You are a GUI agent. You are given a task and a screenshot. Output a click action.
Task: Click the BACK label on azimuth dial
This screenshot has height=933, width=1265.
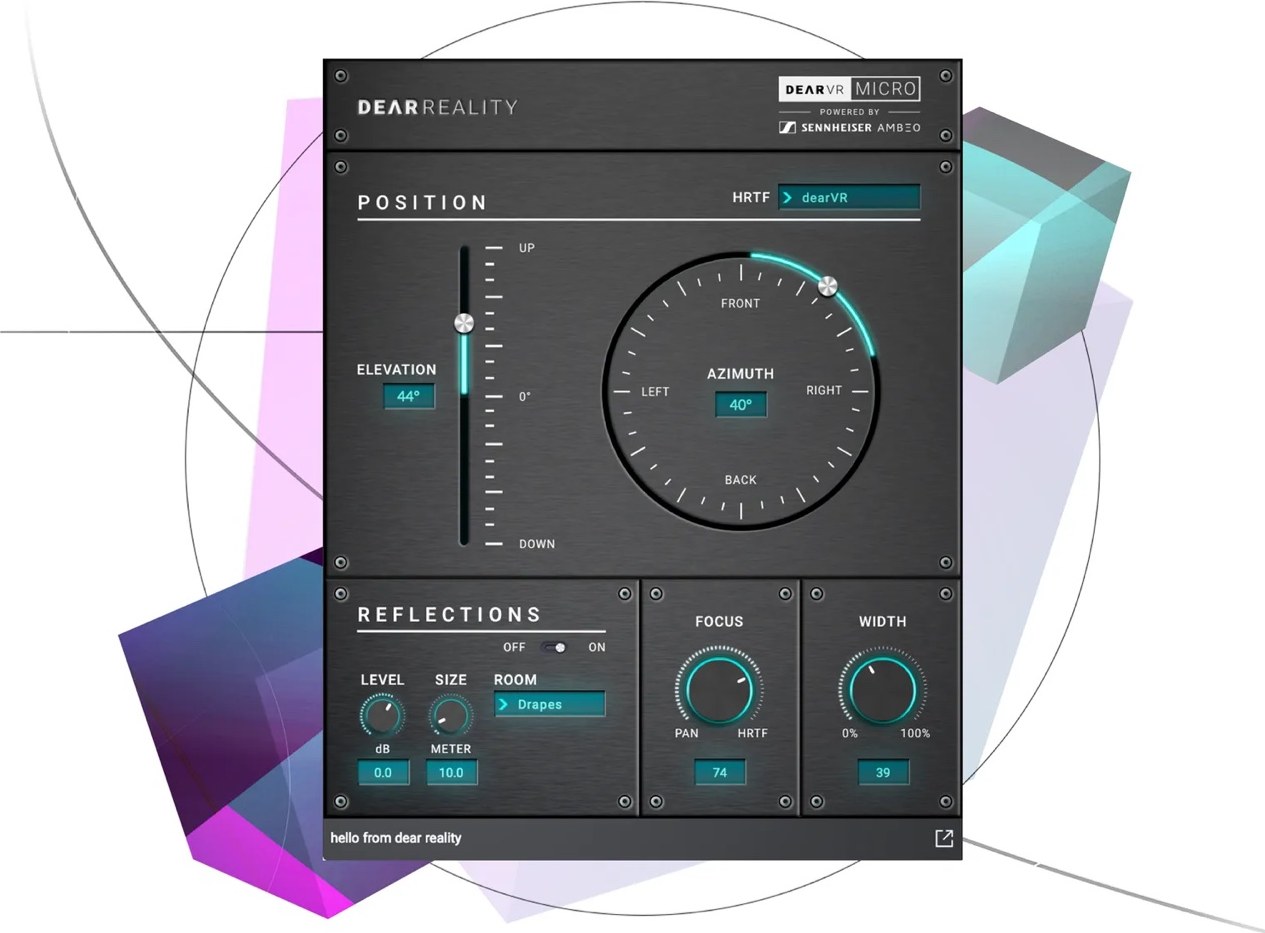740,480
